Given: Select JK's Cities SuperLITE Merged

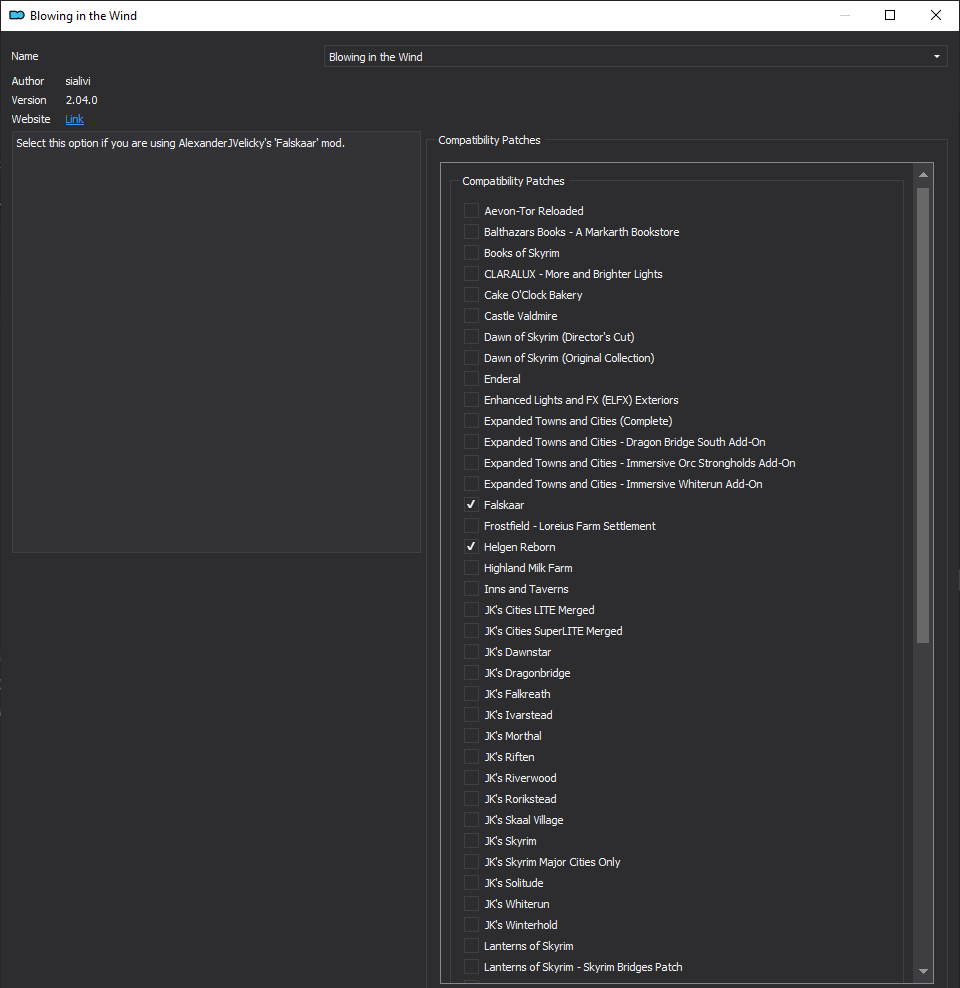Looking at the screenshot, I should pos(471,631).
